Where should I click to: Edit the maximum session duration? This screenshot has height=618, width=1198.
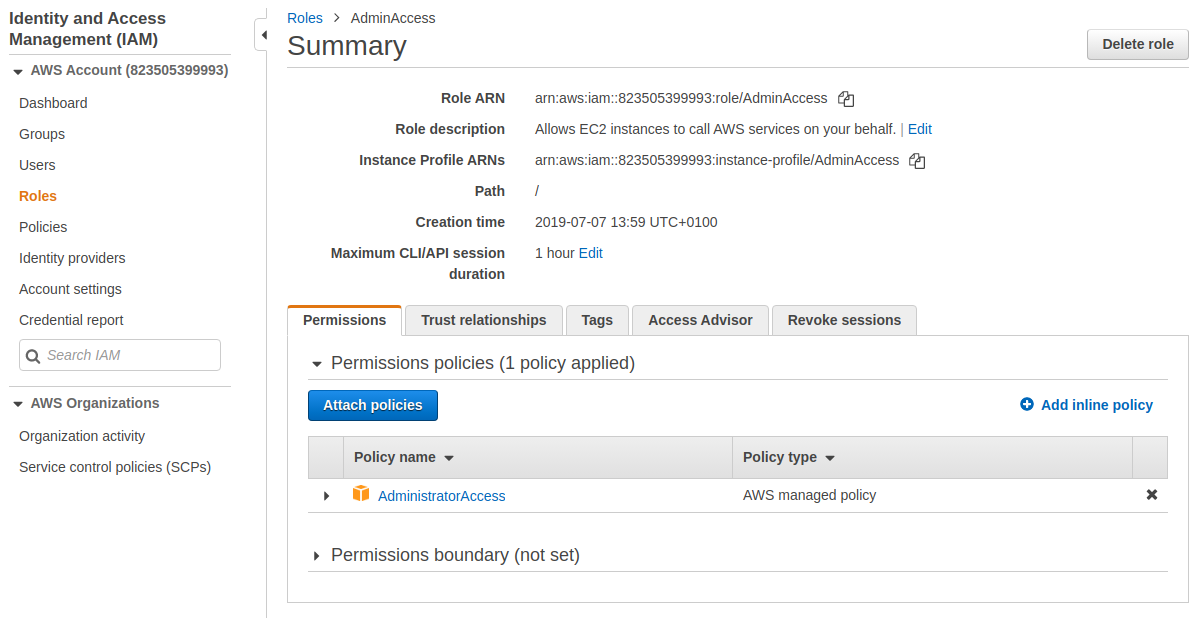591,253
